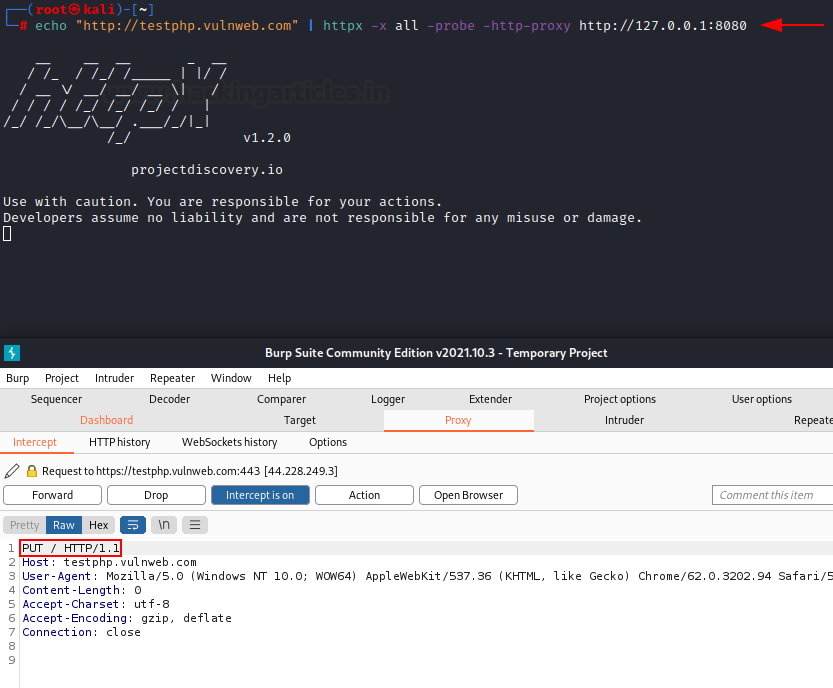Turn off Intercept is on toggle
The height and width of the screenshot is (688, 833).
coord(260,495)
